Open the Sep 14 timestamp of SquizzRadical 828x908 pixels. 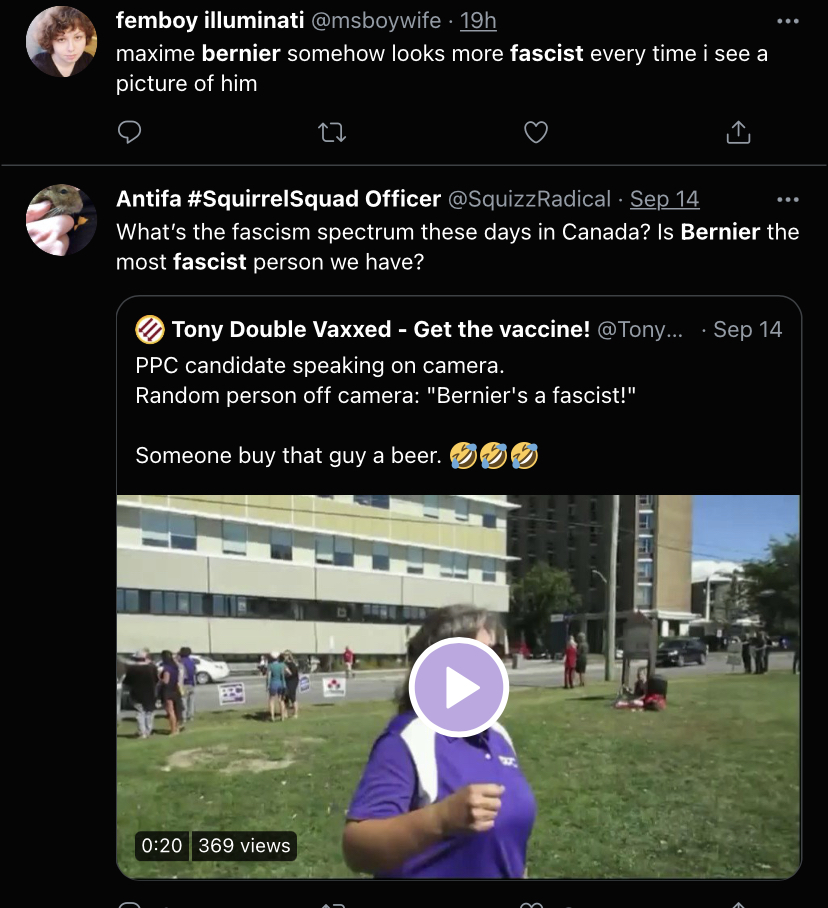[665, 199]
